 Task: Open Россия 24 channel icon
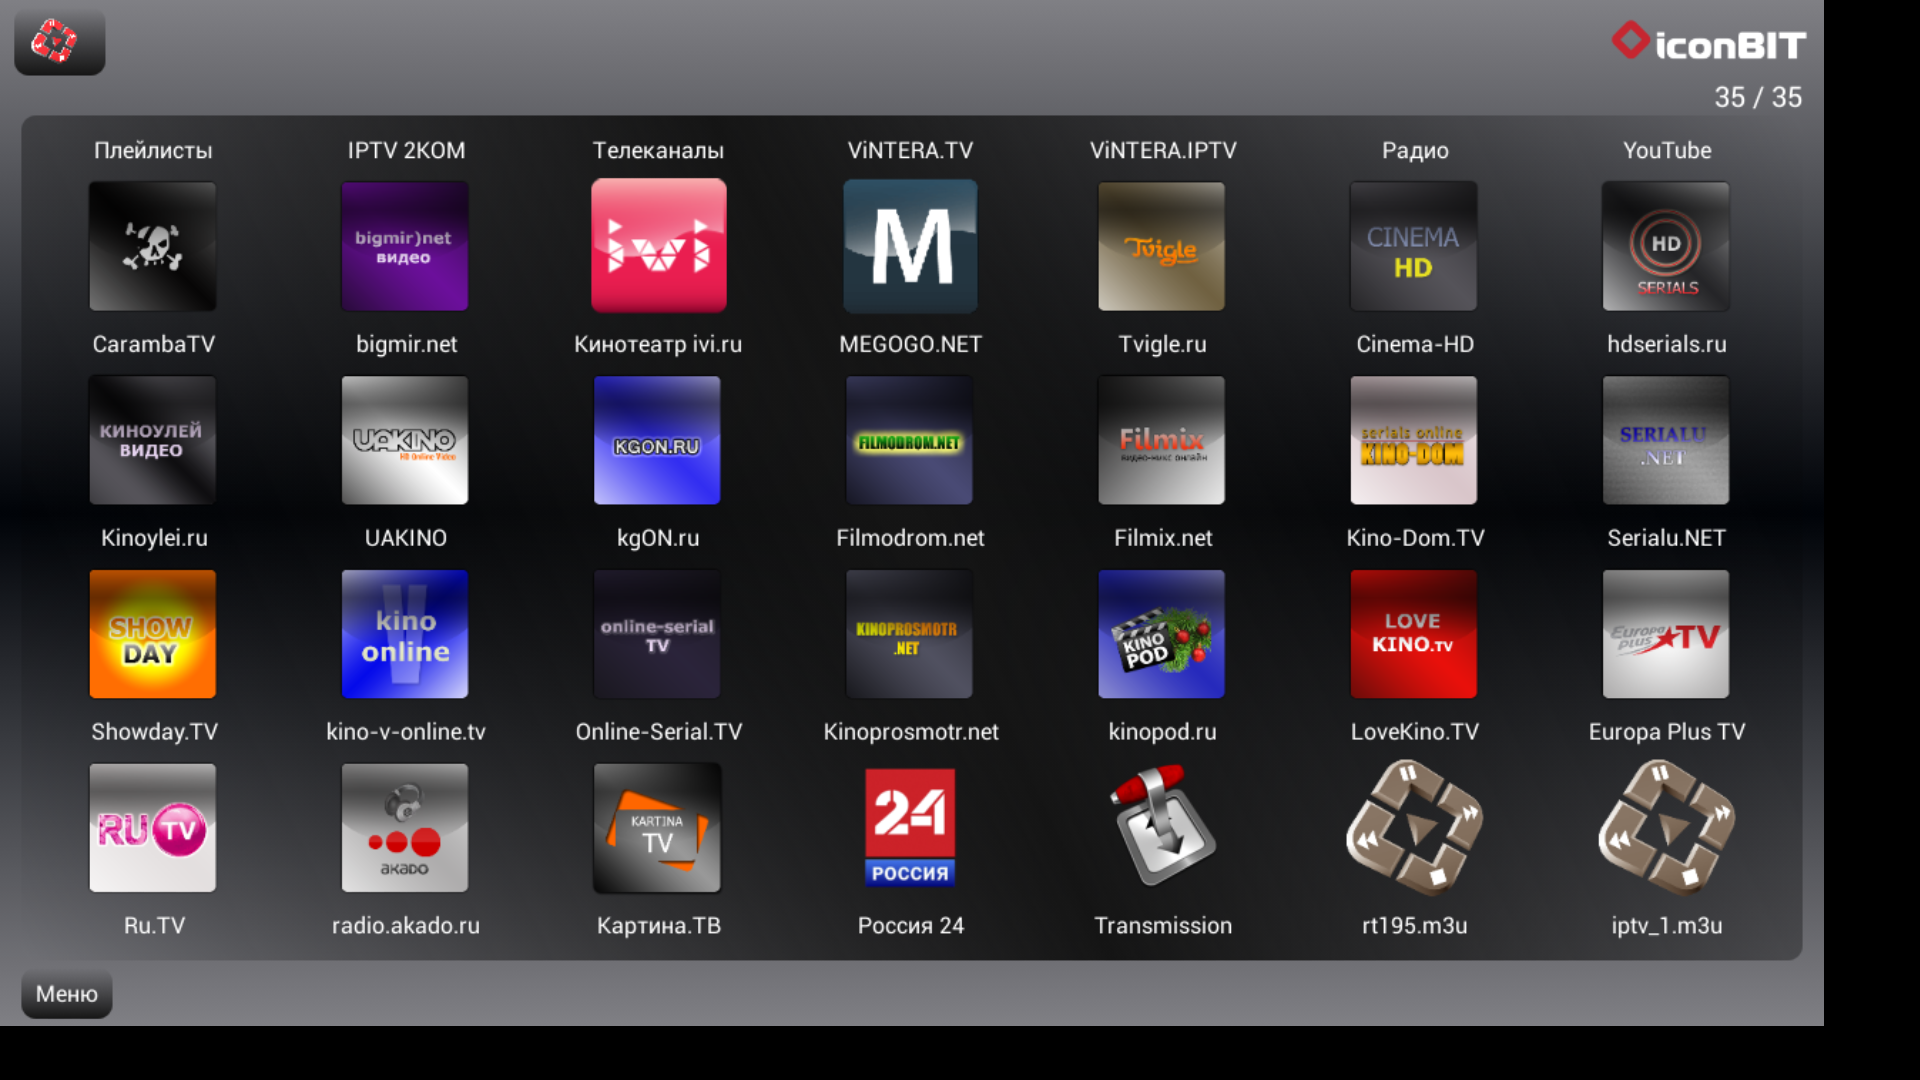(x=910, y=828)
